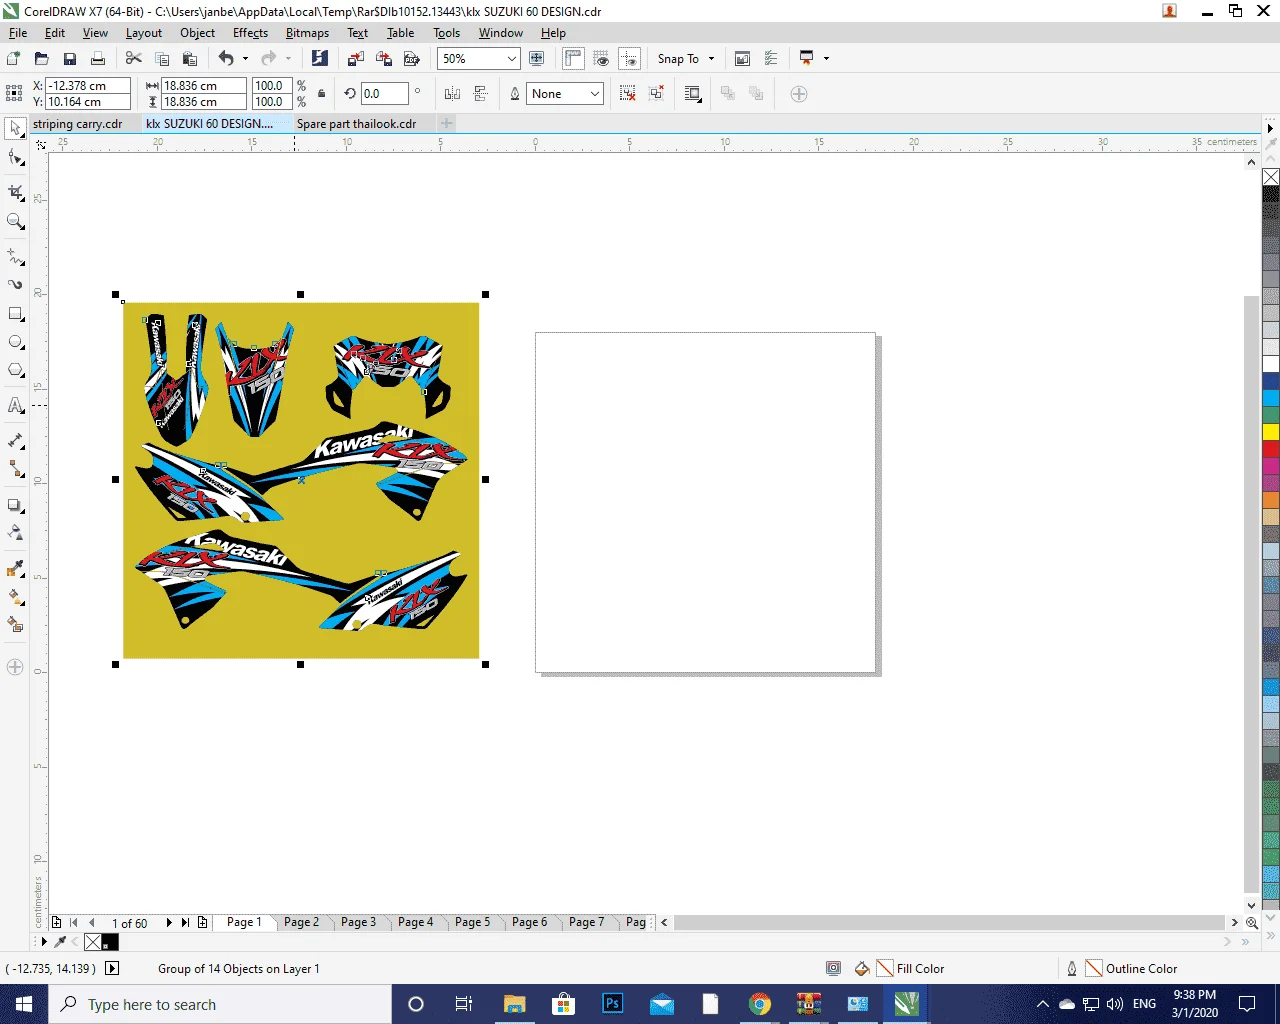
Task: Expand the Snap To dropdown
Action: (x=712, y=59)
